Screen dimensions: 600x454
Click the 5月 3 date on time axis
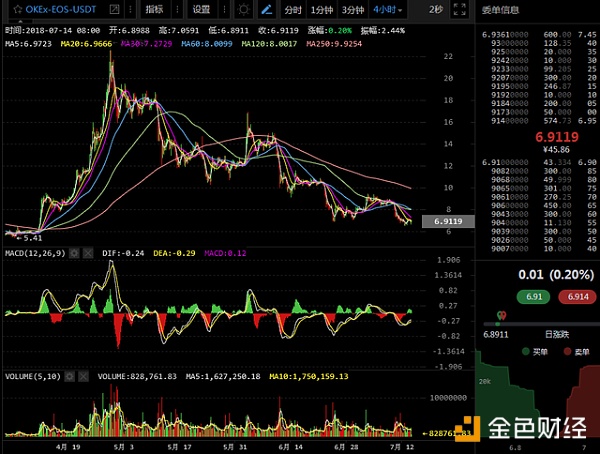pos(124,447)
